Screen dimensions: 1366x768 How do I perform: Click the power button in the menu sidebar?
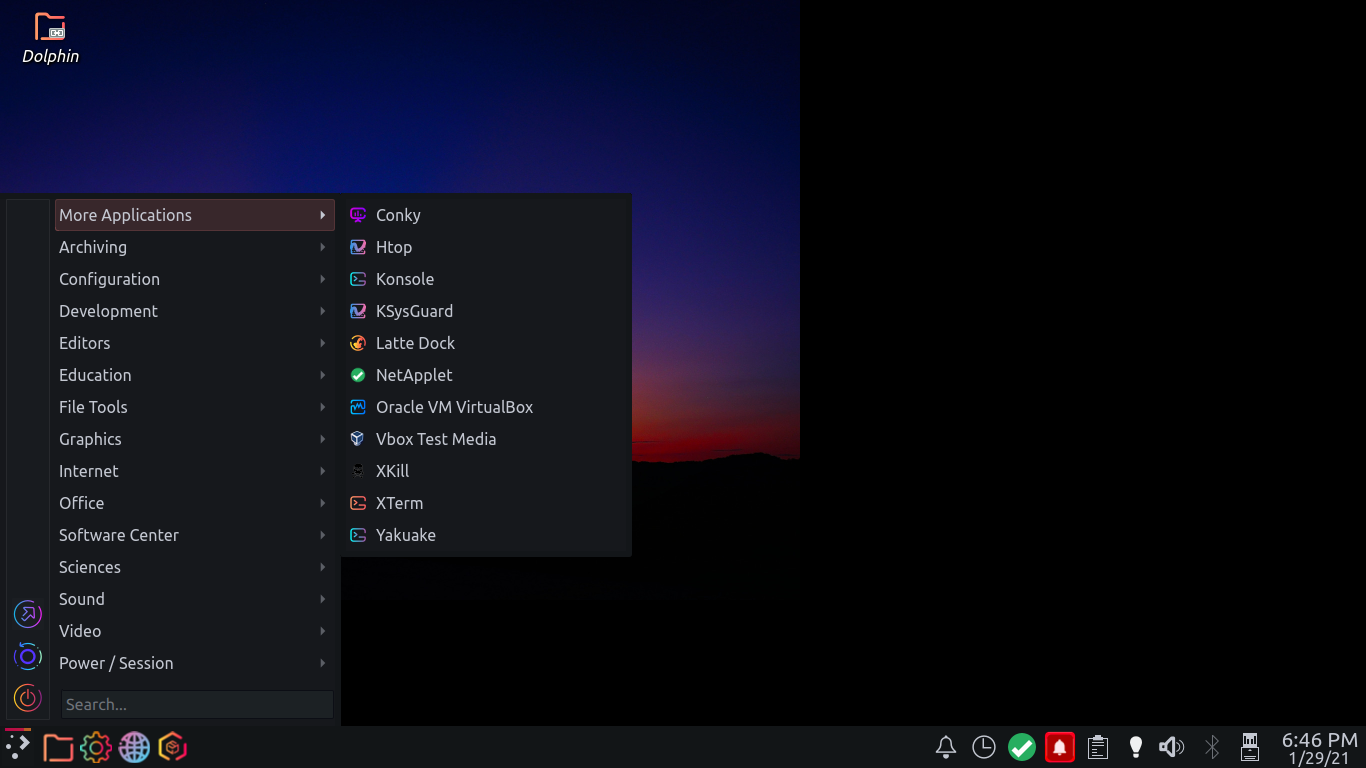28,698
